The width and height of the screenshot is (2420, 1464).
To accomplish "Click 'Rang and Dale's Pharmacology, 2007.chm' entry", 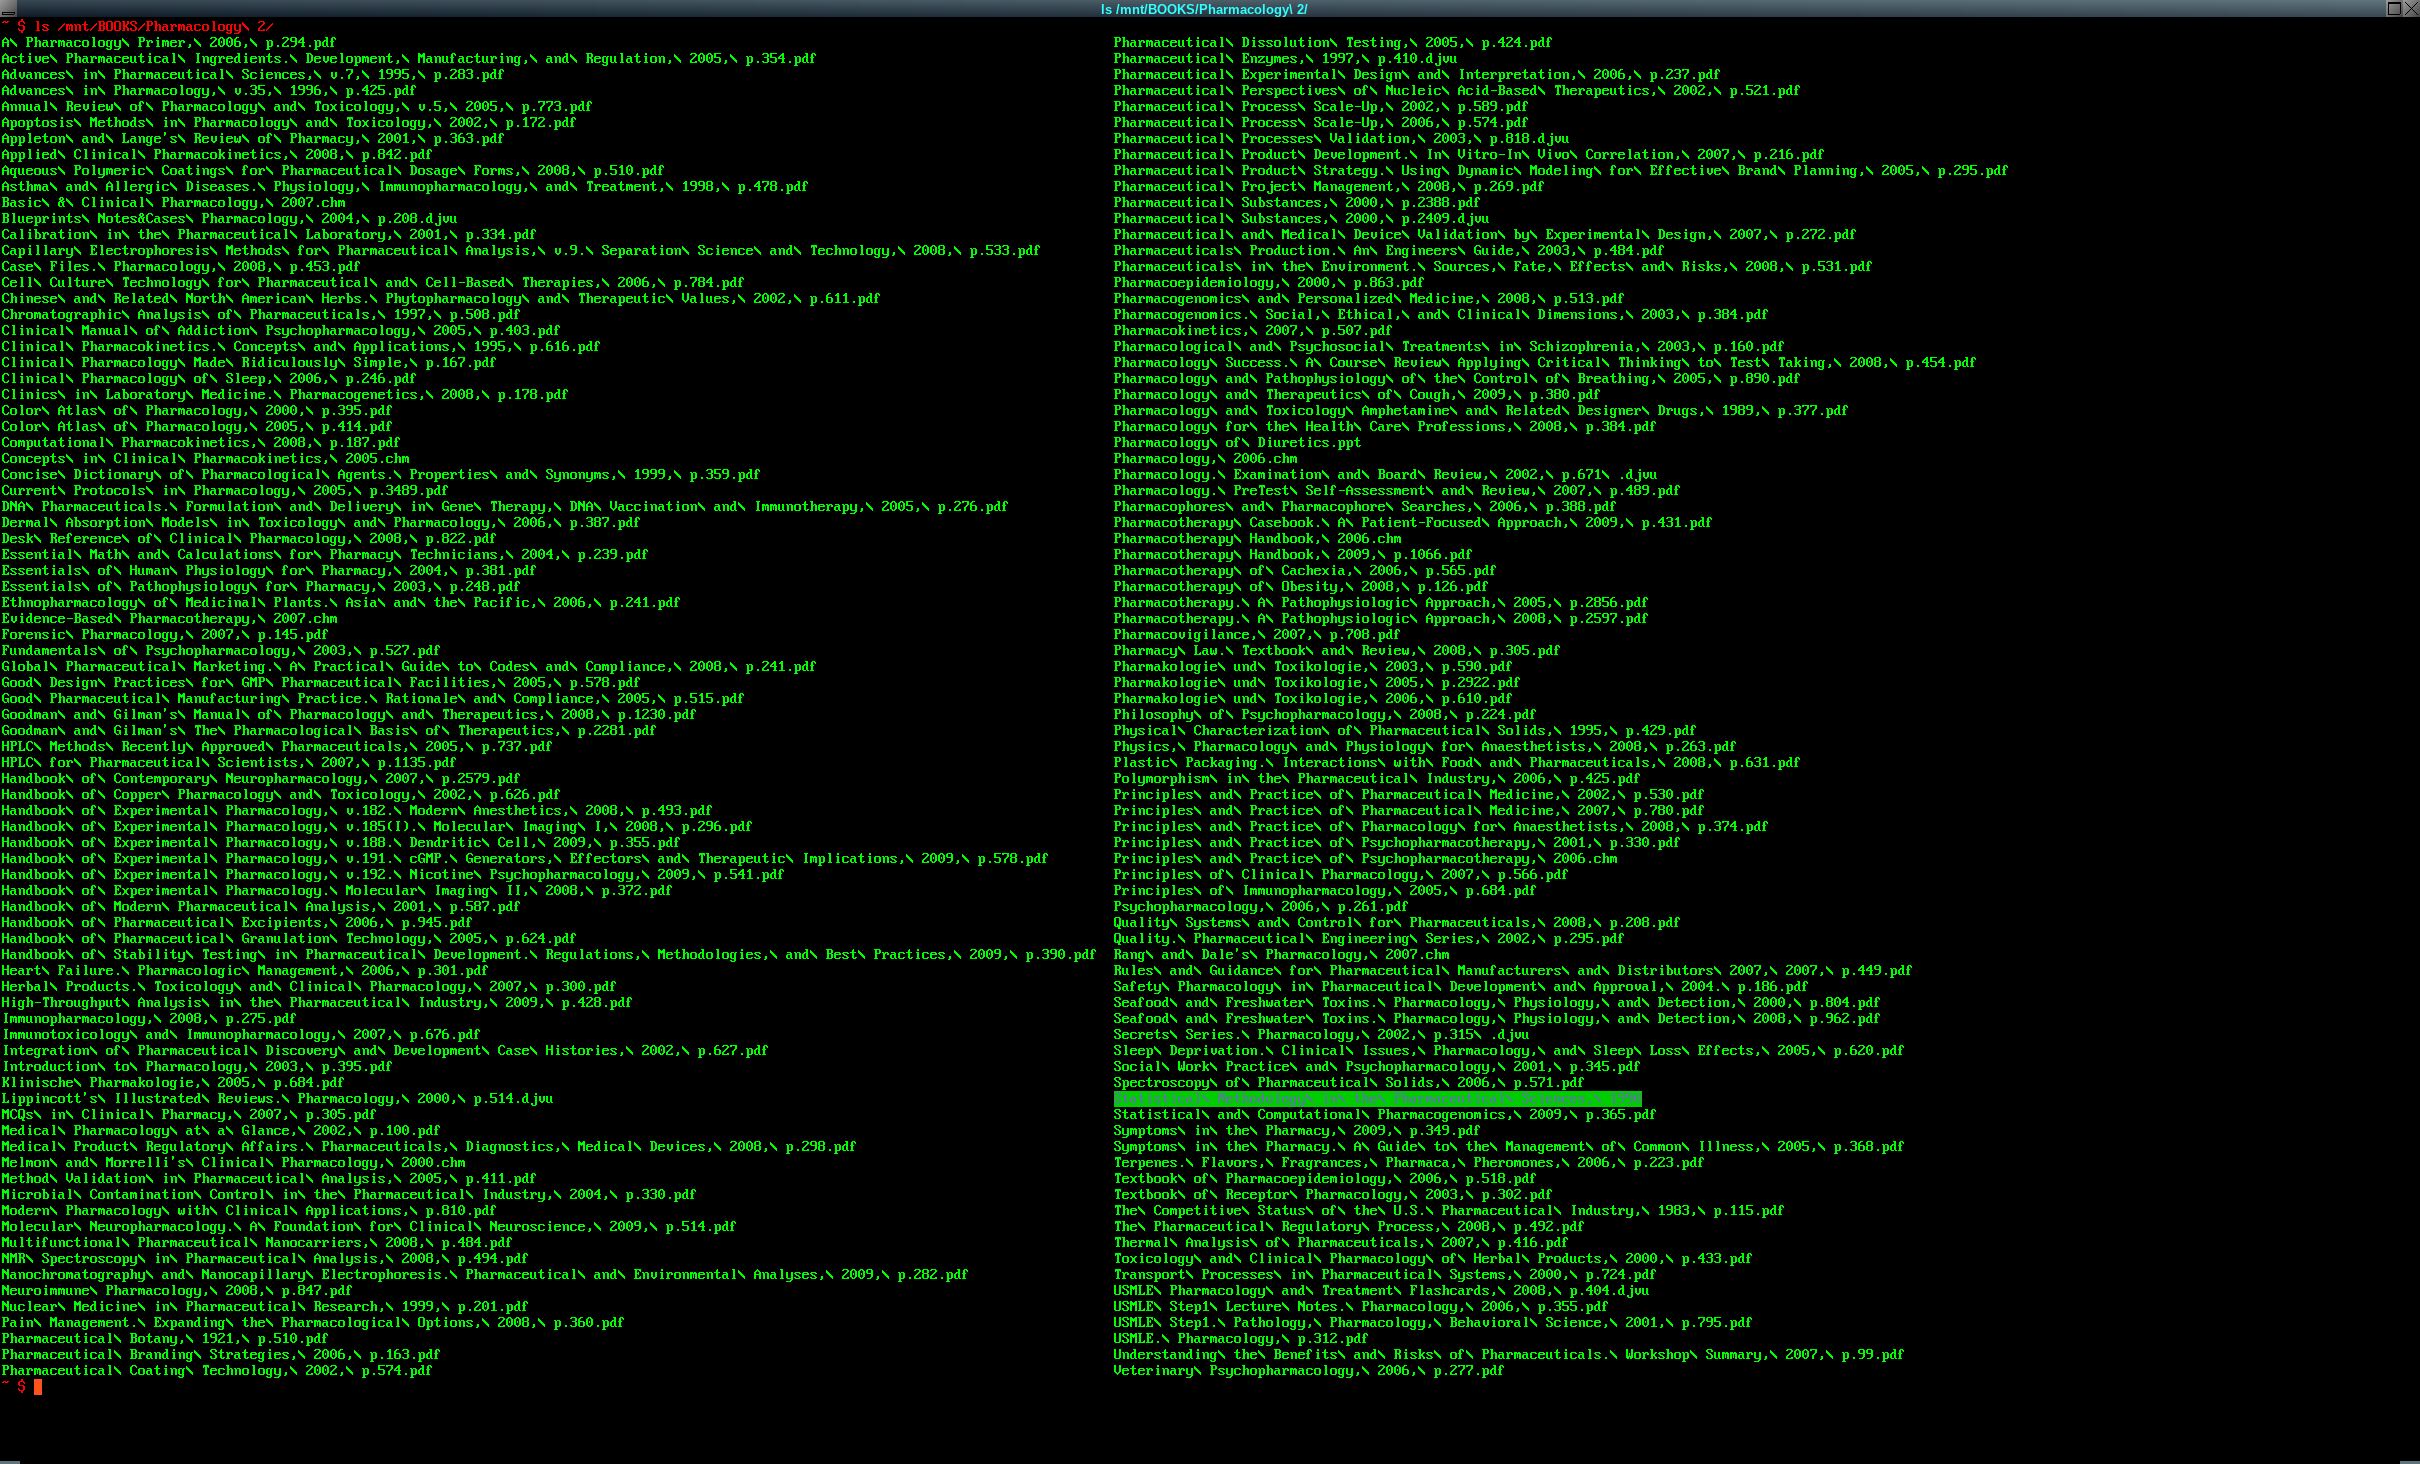I will [1281, 955].
